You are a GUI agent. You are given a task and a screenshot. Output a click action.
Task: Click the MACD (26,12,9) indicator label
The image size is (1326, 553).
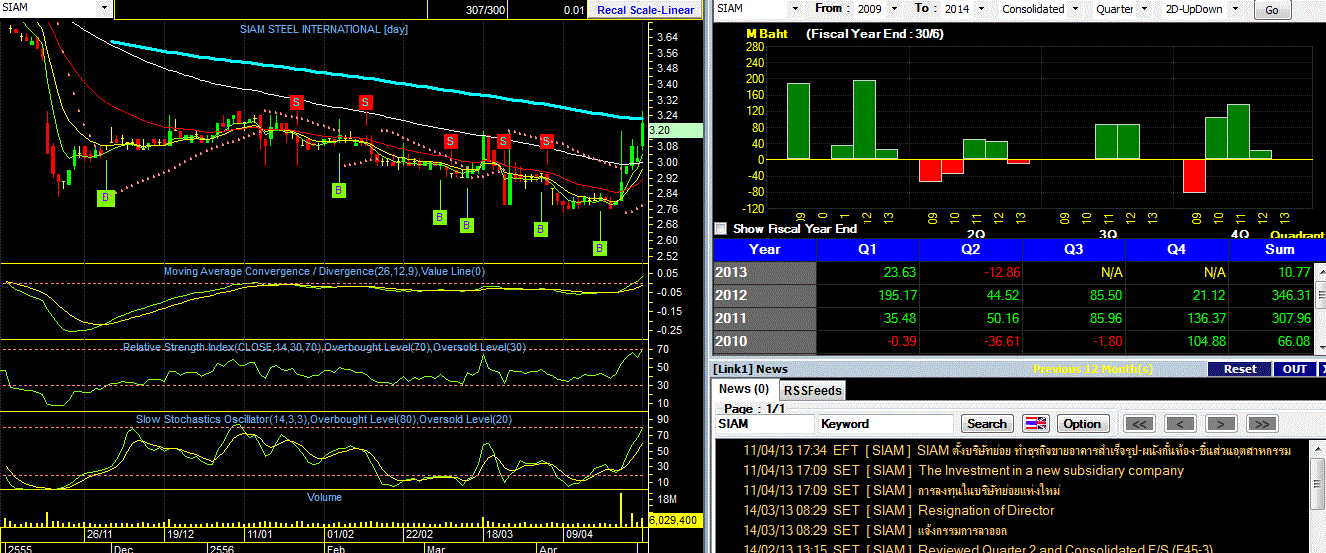coord(324,271)
